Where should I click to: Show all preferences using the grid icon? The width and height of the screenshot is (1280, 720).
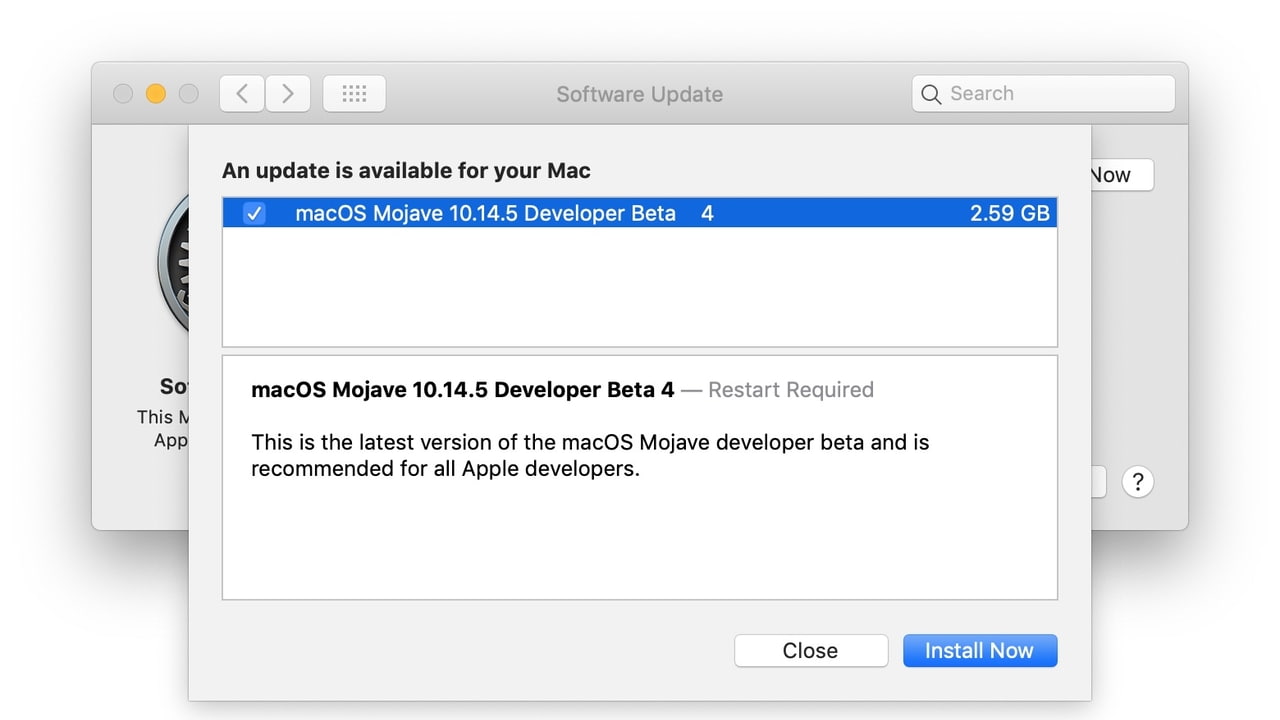click(355, 94)
